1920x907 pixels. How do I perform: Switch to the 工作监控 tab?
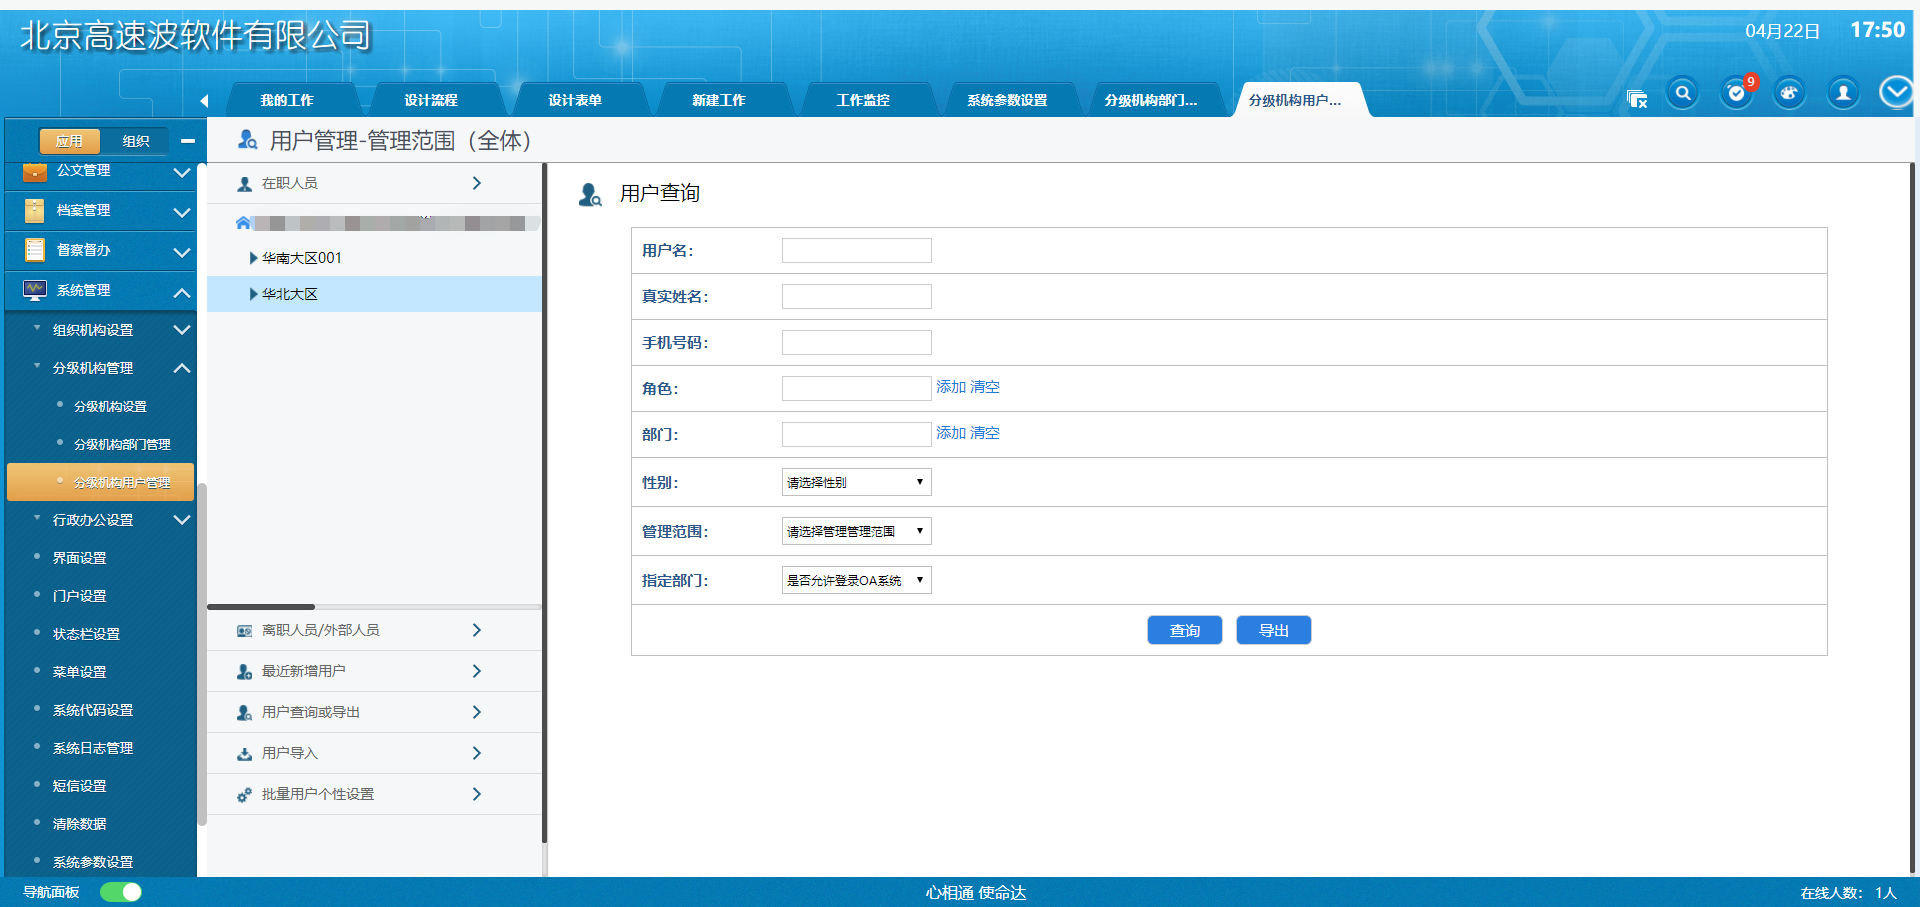pyautogui.click(x=863, y=100)
